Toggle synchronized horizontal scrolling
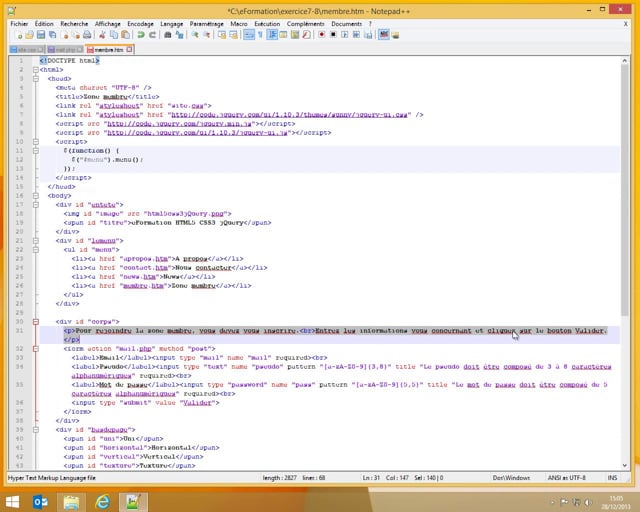The image size is (640, 512). [x=233, y=35]
